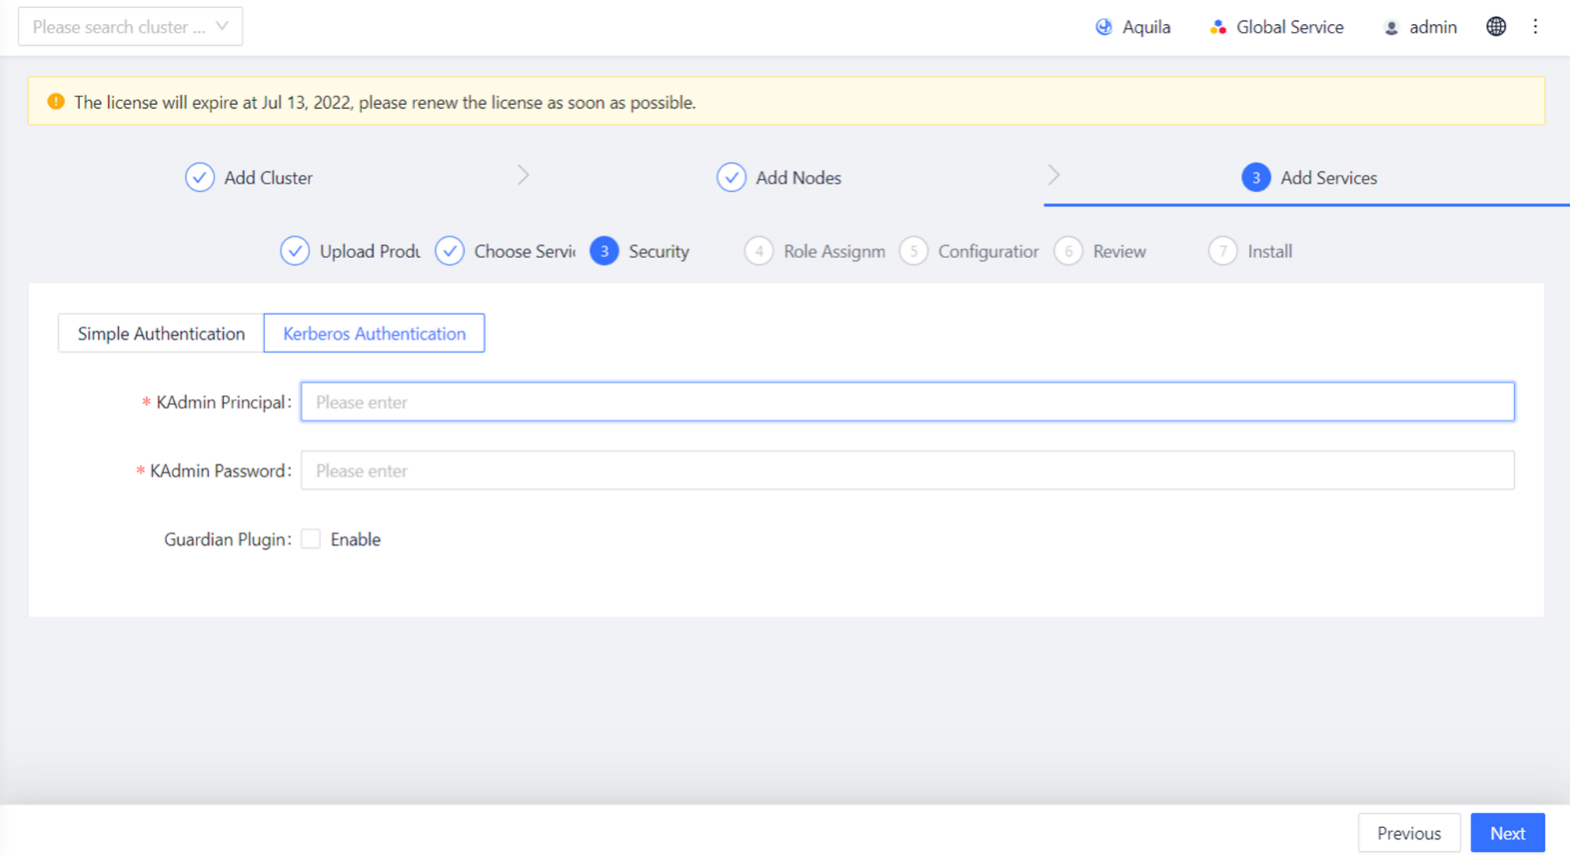The image size is (1570, 856).
Task: Click the Add Cluster completed checkmark icon
Action: point(200,177)
